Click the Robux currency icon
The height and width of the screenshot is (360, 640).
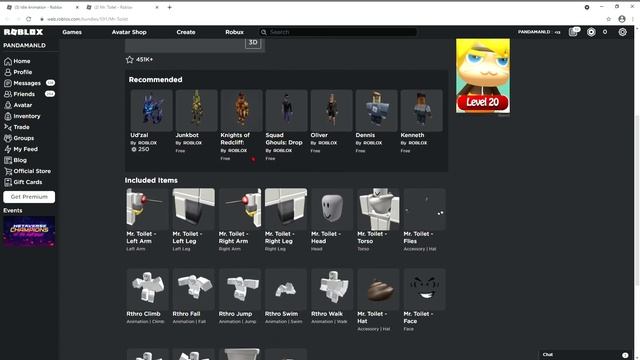tap(591, 32)
